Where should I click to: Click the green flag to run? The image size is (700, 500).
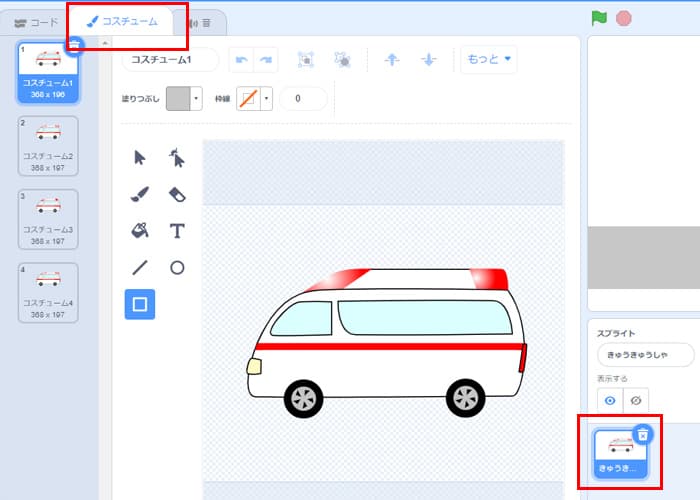tap(599, 18)
